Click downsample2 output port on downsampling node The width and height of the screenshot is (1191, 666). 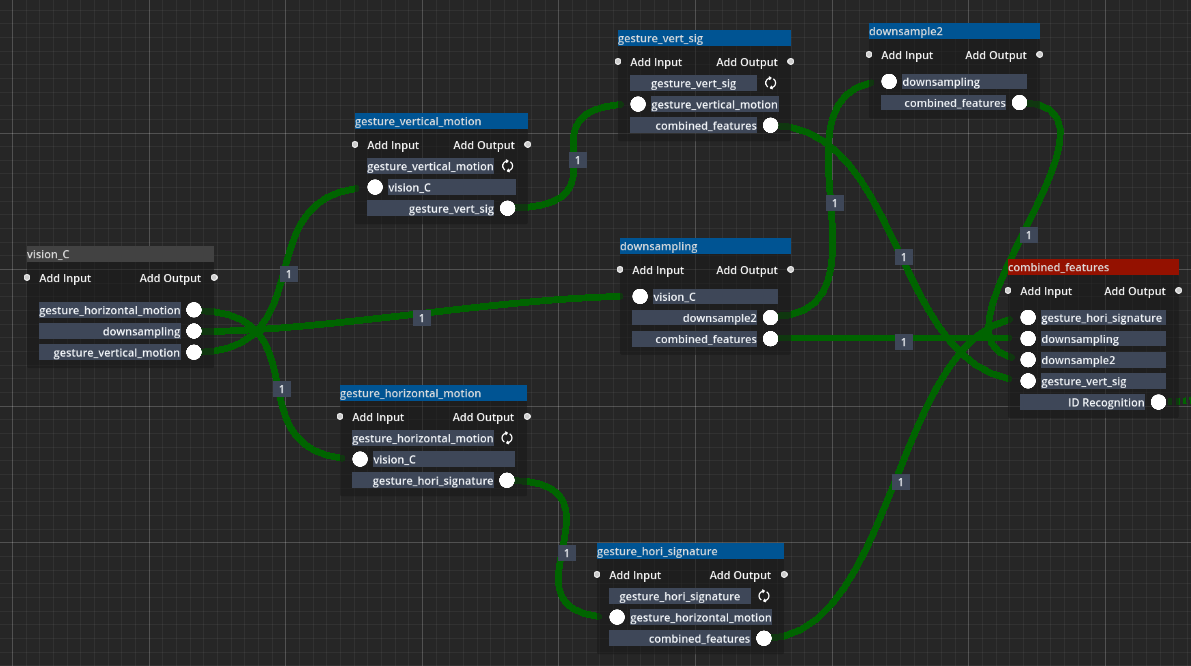point(770,318)
